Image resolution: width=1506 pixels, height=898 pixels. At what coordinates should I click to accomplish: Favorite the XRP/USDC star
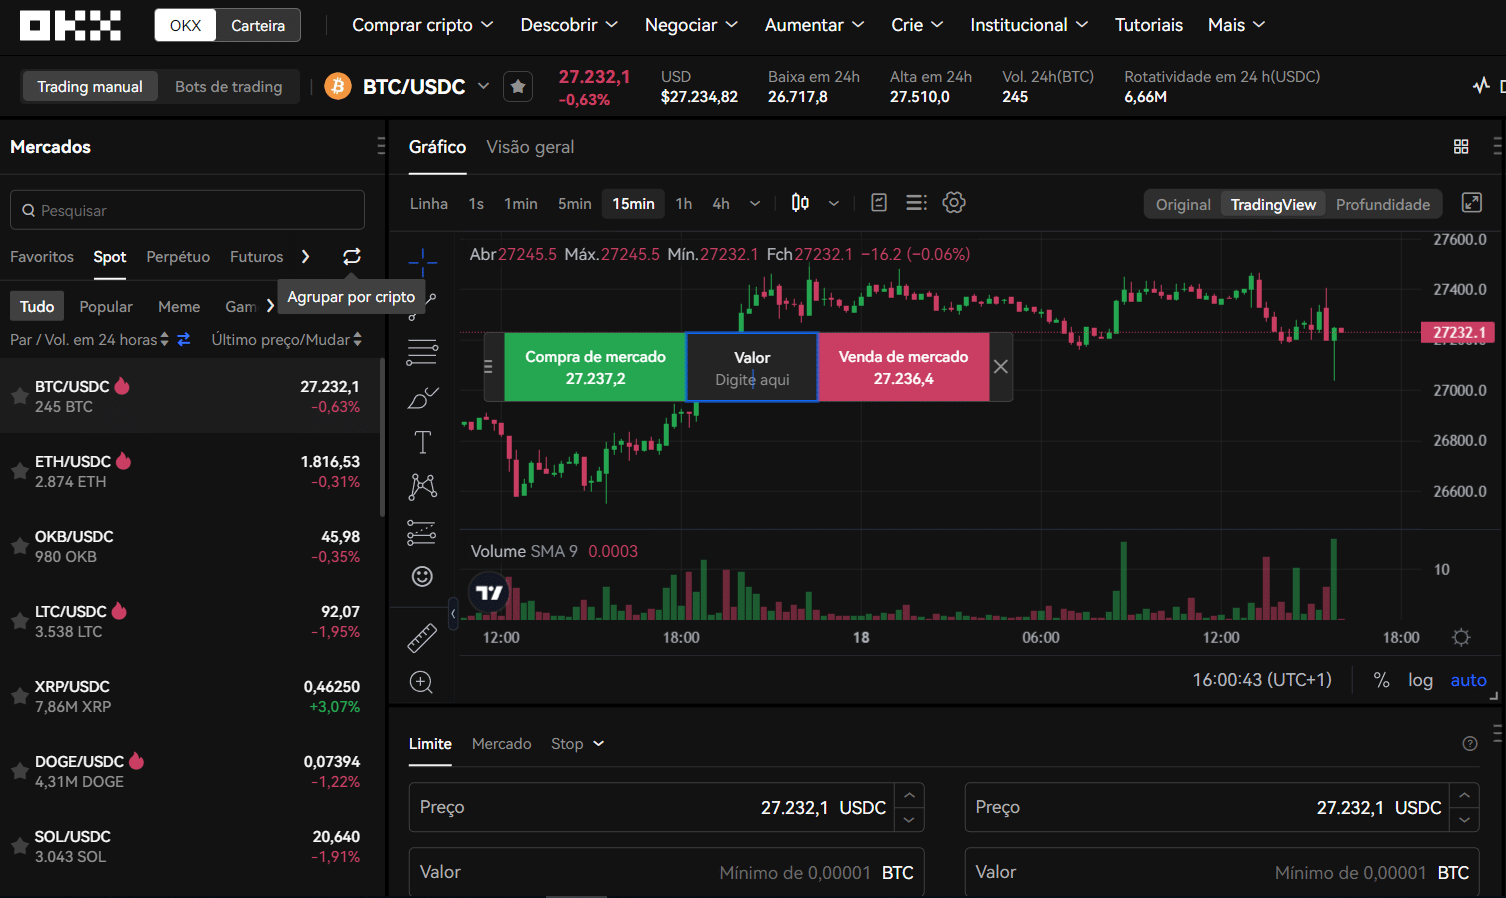click(x=19, y=696)
